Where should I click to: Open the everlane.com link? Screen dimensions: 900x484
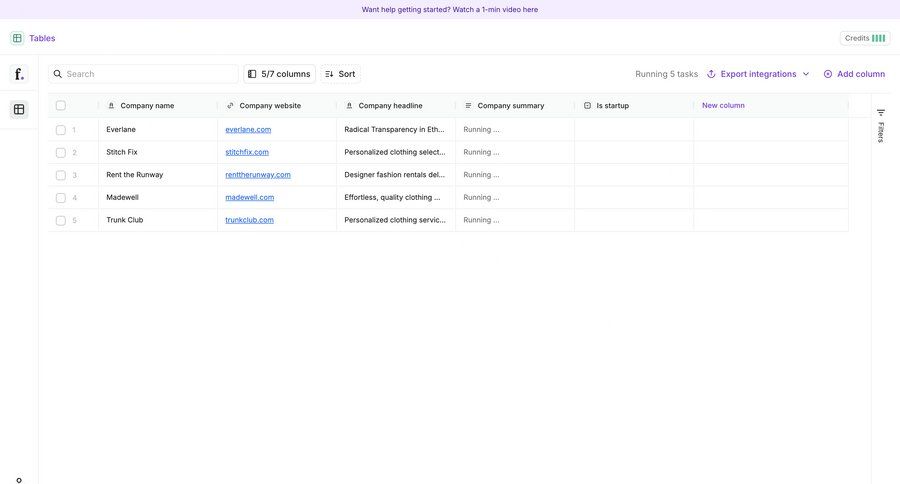(x=248, y=130)
